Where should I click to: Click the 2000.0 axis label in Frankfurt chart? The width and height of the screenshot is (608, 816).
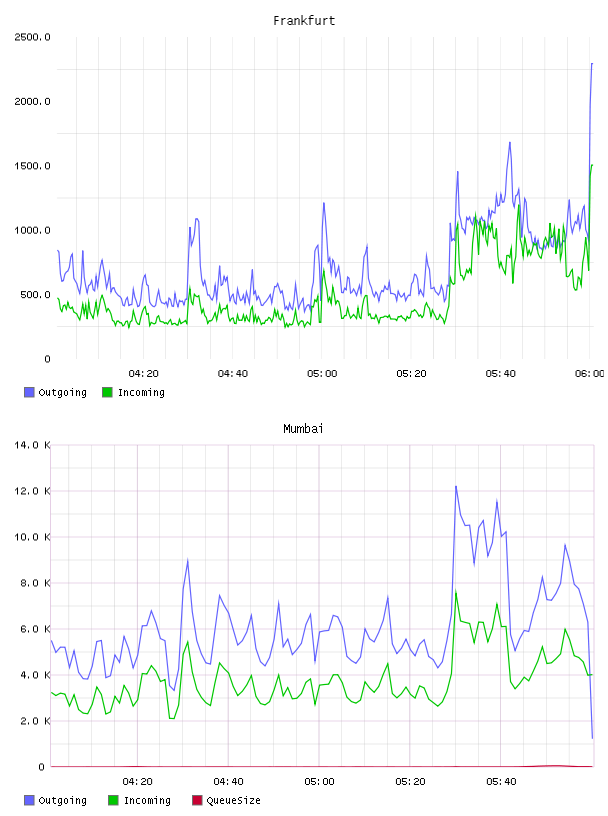(32, 101)
